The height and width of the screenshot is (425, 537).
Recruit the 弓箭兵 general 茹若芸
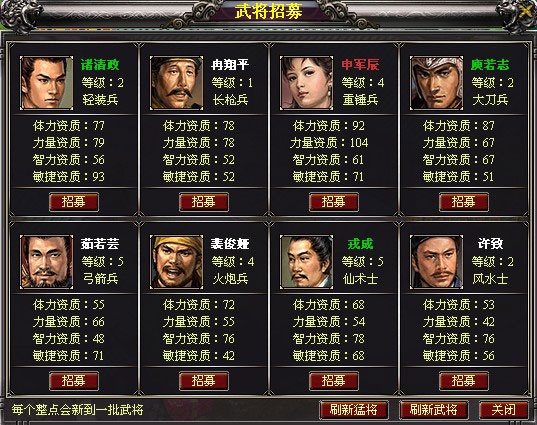coord(74,381)
